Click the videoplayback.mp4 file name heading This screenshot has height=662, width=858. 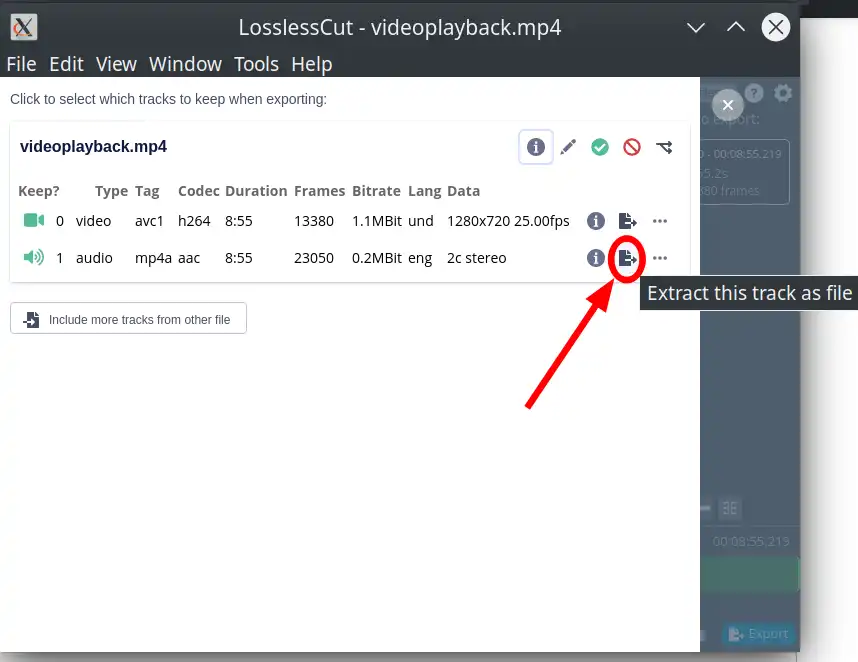(x=93, y=147)
